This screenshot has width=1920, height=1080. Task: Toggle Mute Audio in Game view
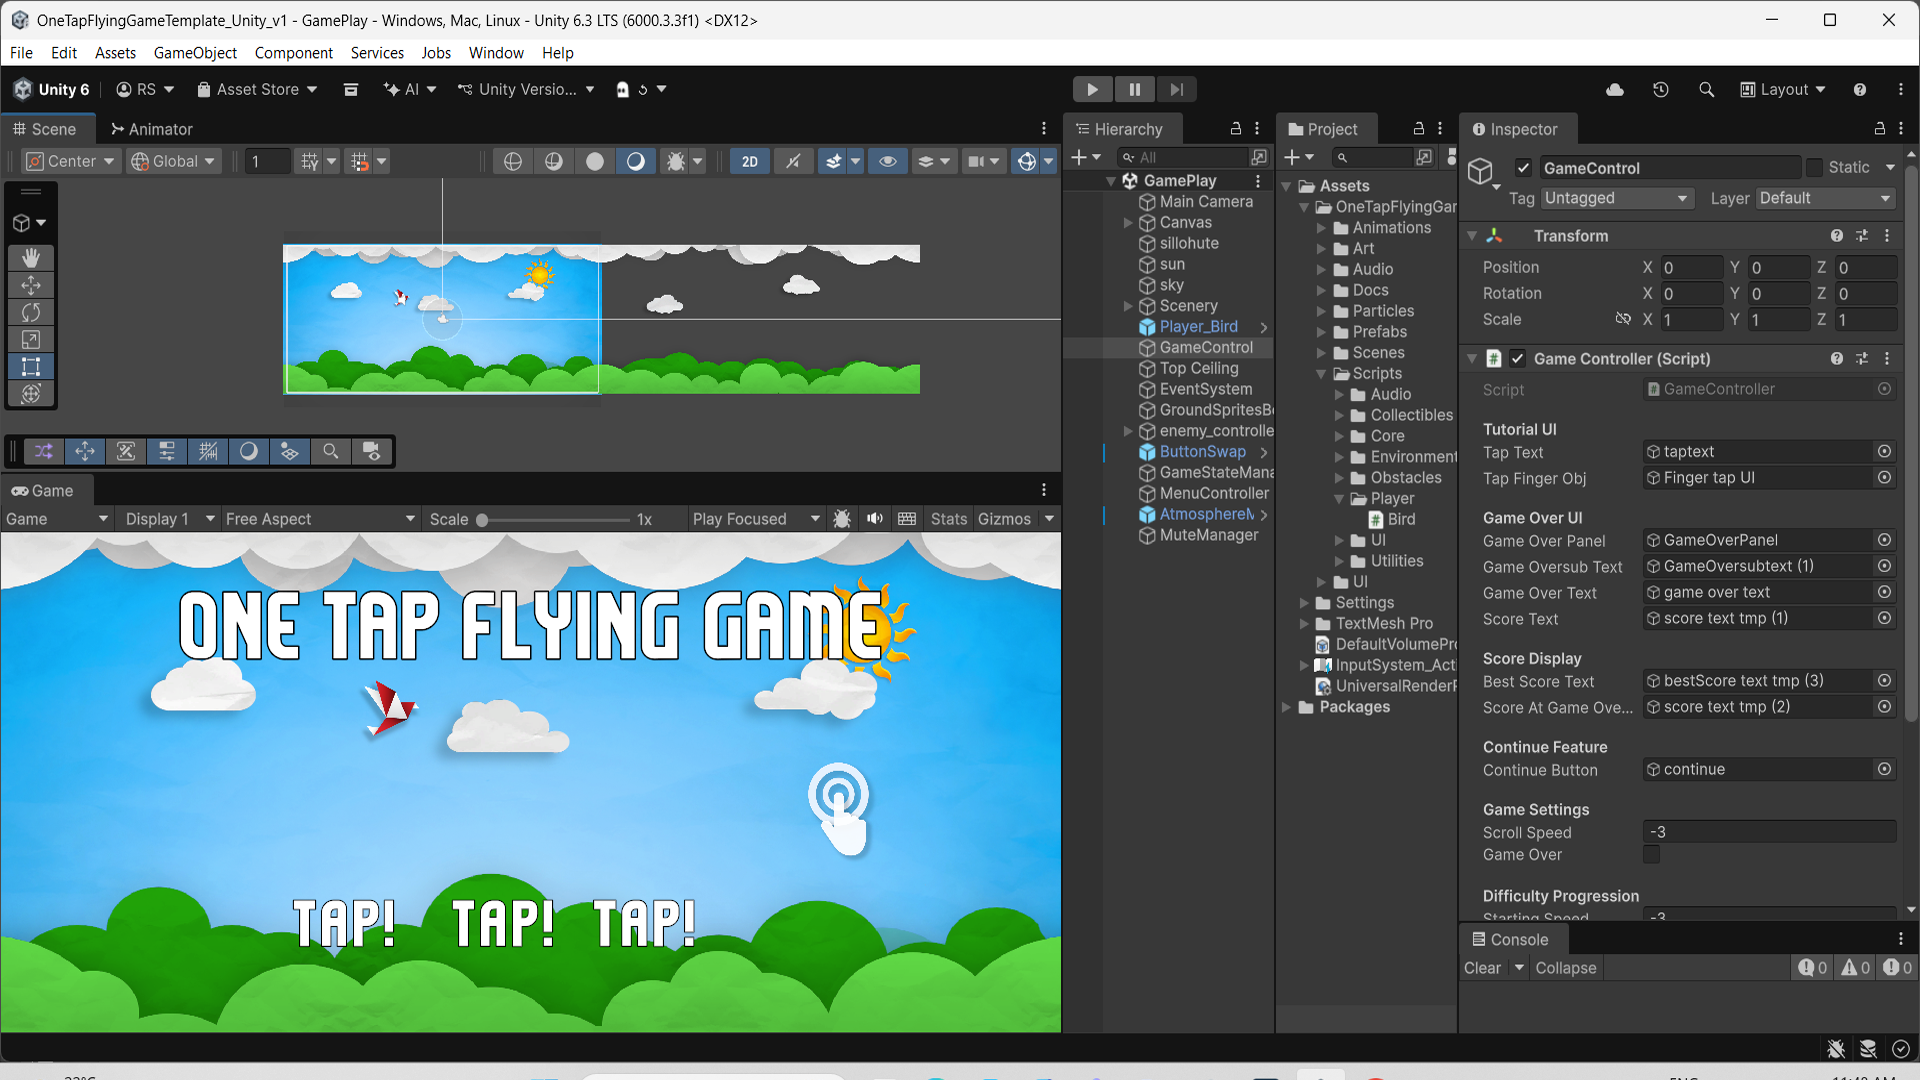875,518
